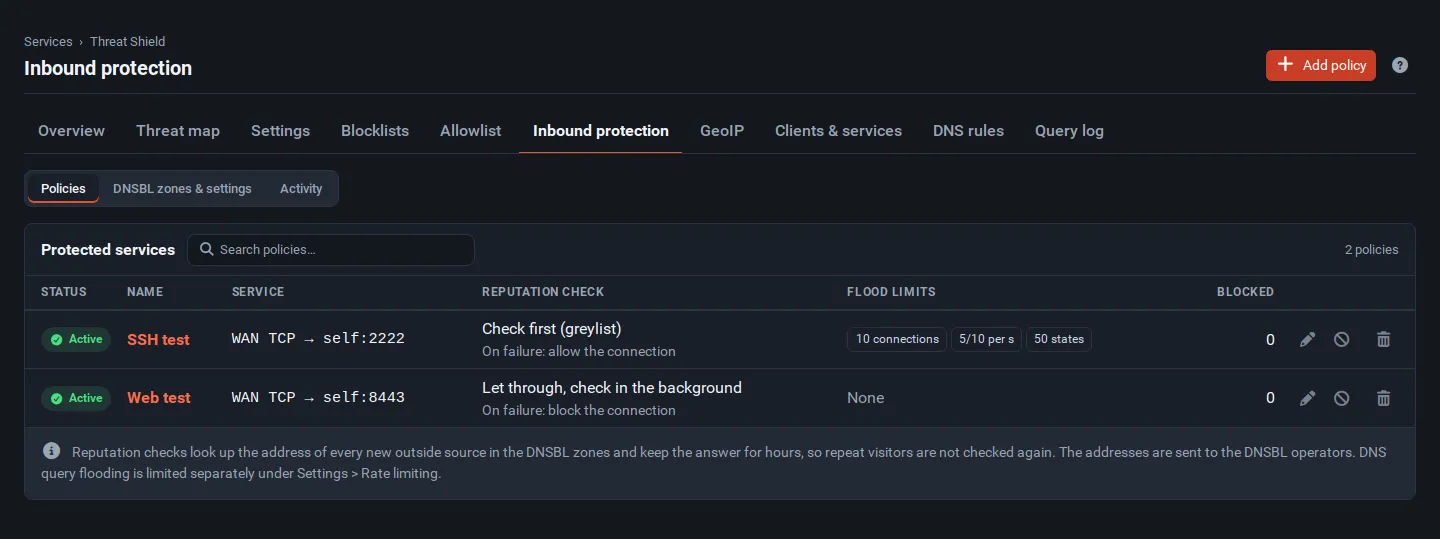Click the Inbound protection page title
The width and height of the screenshot is (1440, 539).
[x=108, y=68]
